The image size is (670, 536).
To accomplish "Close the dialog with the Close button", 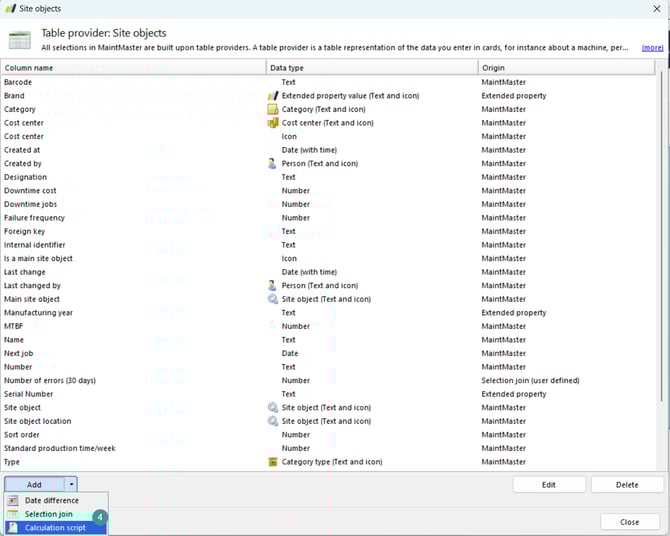I will click(629, 522).
